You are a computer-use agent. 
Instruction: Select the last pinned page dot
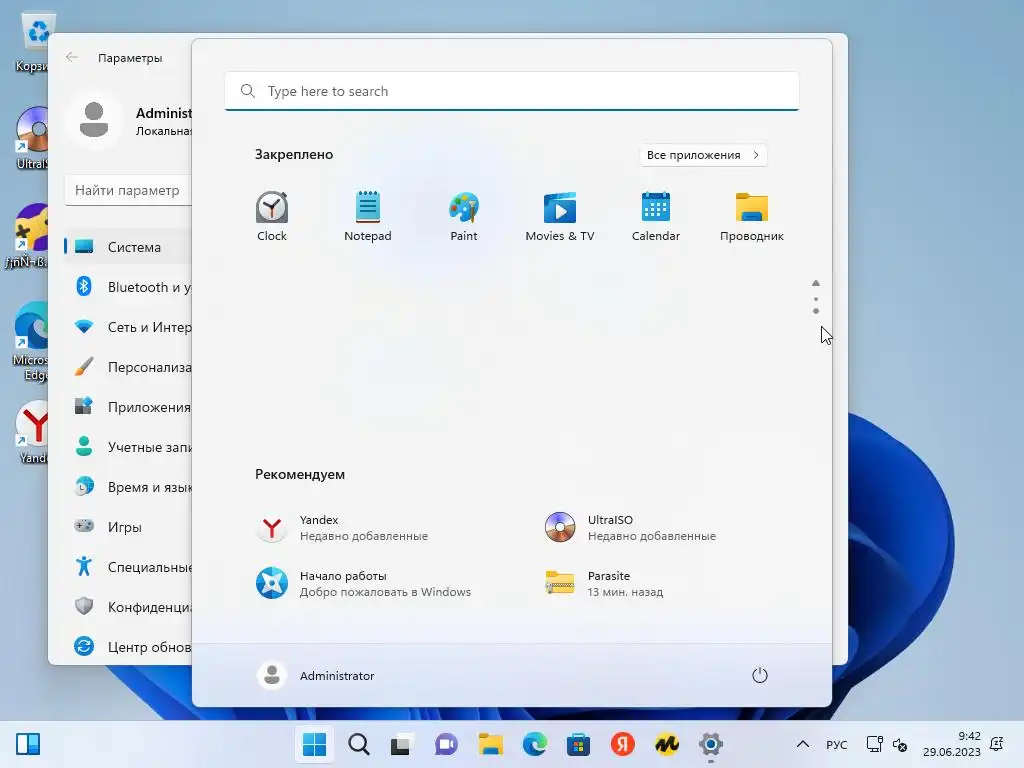(816, 311)
